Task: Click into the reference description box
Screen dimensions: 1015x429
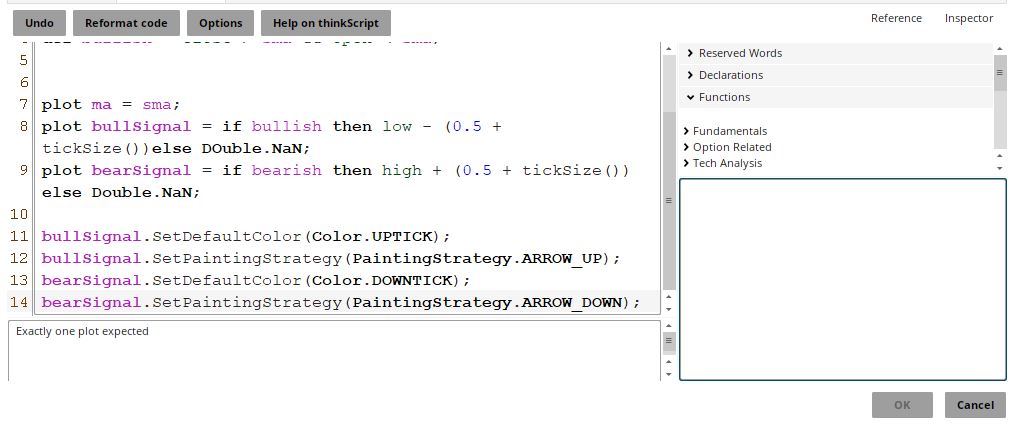Action: (843, 280)
